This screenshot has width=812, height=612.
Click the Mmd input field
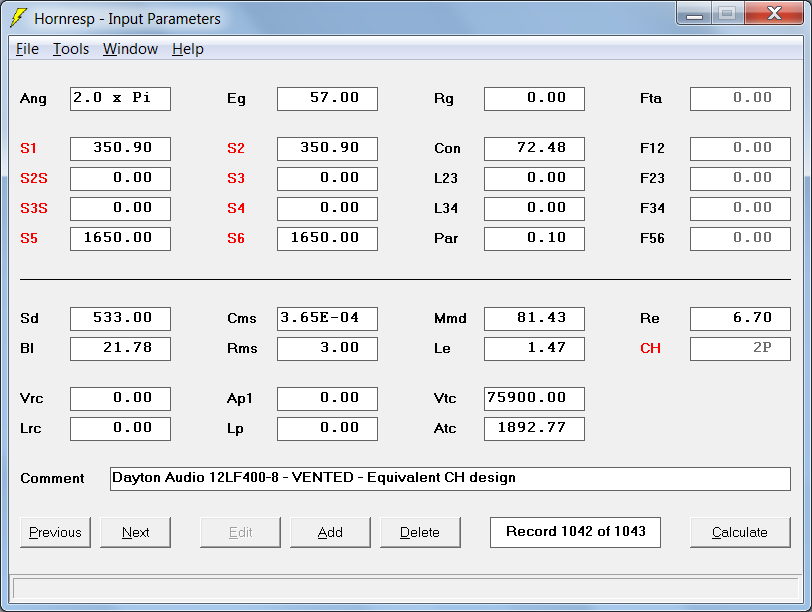pyautogui.click(x=534, y=319)
